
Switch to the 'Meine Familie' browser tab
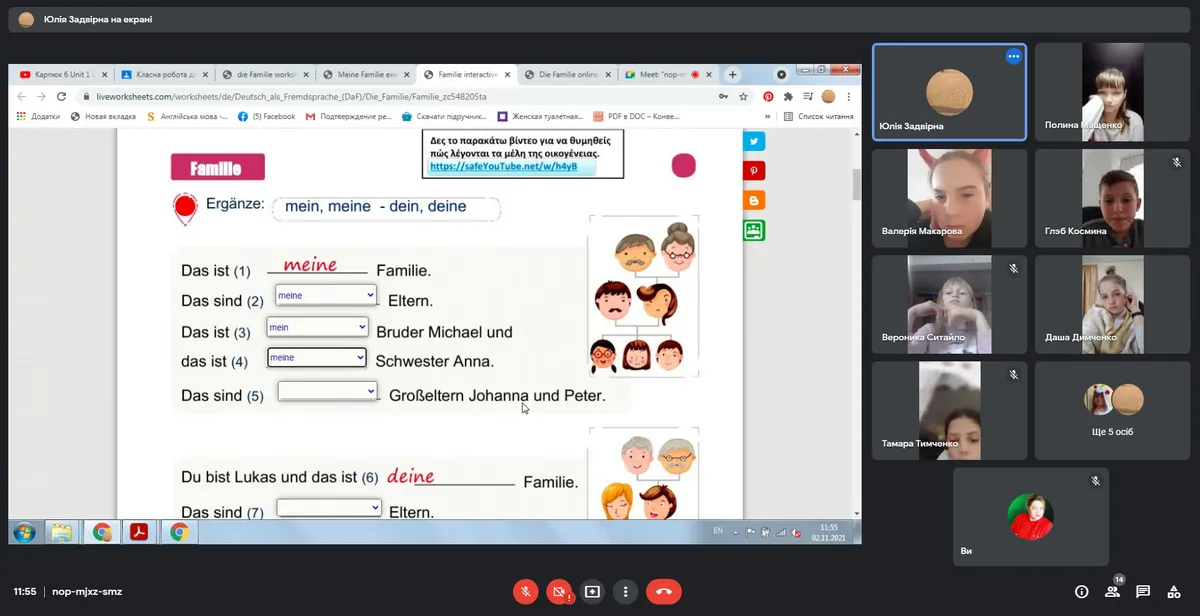(x=364, y=74)
